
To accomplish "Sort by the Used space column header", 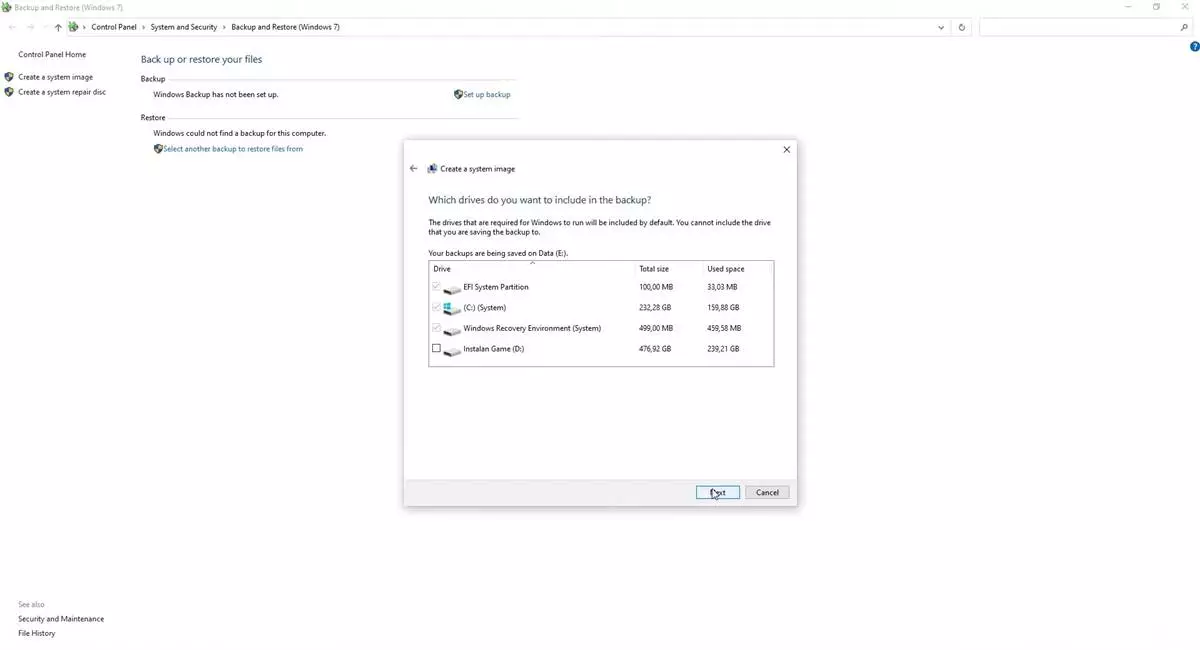I will pos(738,269).
